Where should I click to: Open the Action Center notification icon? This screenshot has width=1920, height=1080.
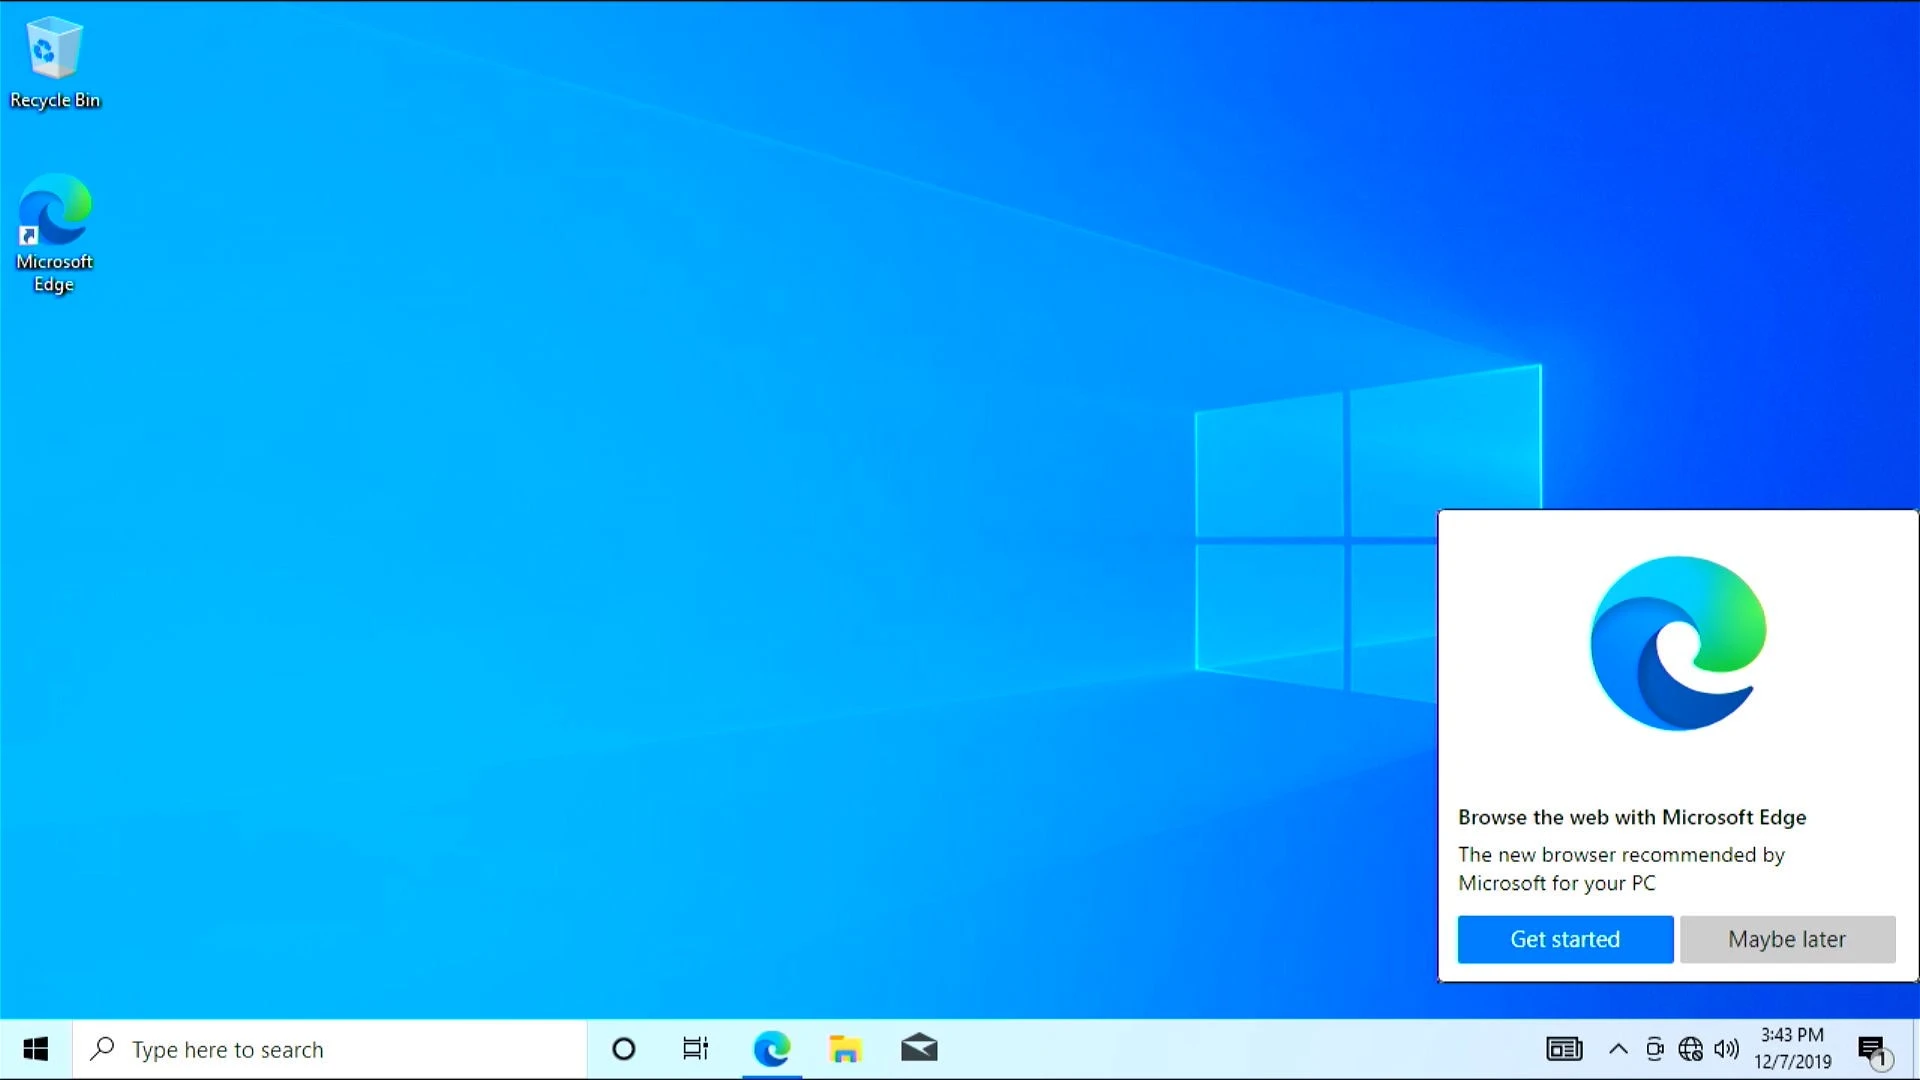pos(1872,1049)
